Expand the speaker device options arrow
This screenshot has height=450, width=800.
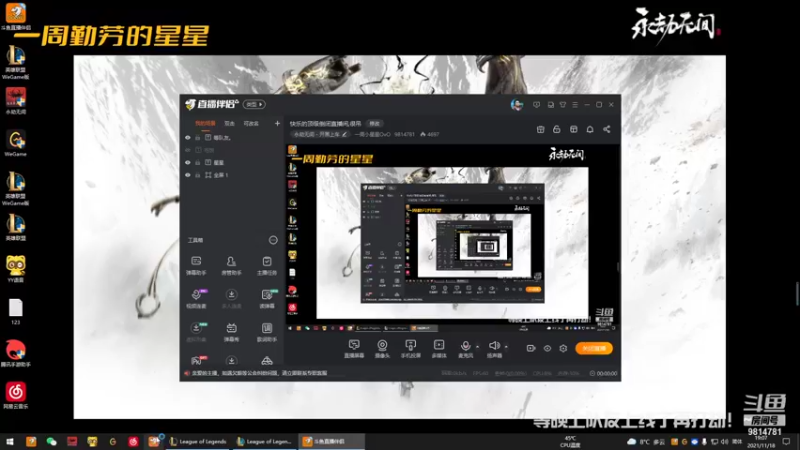click(506, 347)
